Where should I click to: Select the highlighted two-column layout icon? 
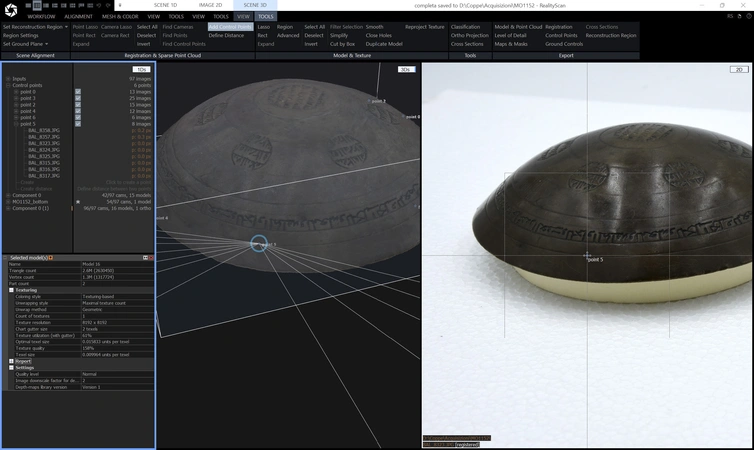pyautogui.click(x=37, y=5)
